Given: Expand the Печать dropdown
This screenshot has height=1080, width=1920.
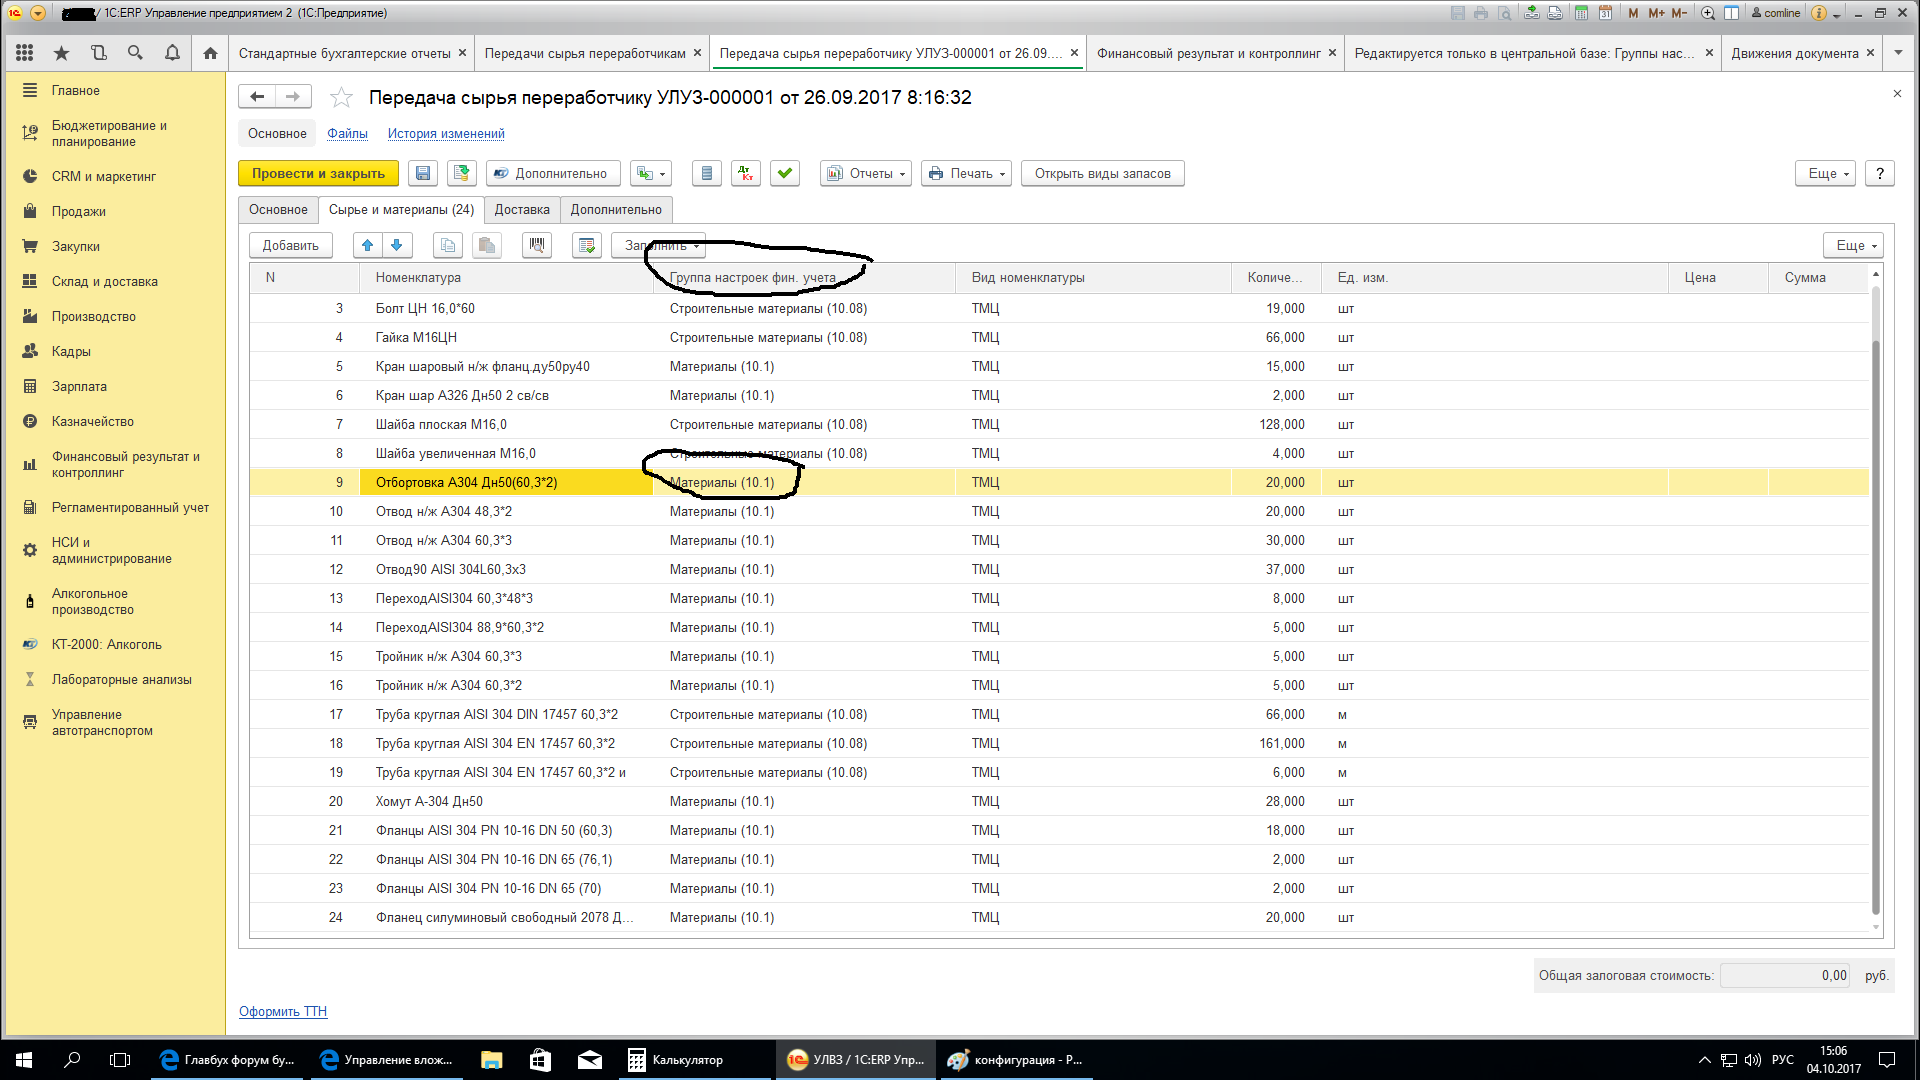Looking at the screenshot, I should [x=966, y=173].
